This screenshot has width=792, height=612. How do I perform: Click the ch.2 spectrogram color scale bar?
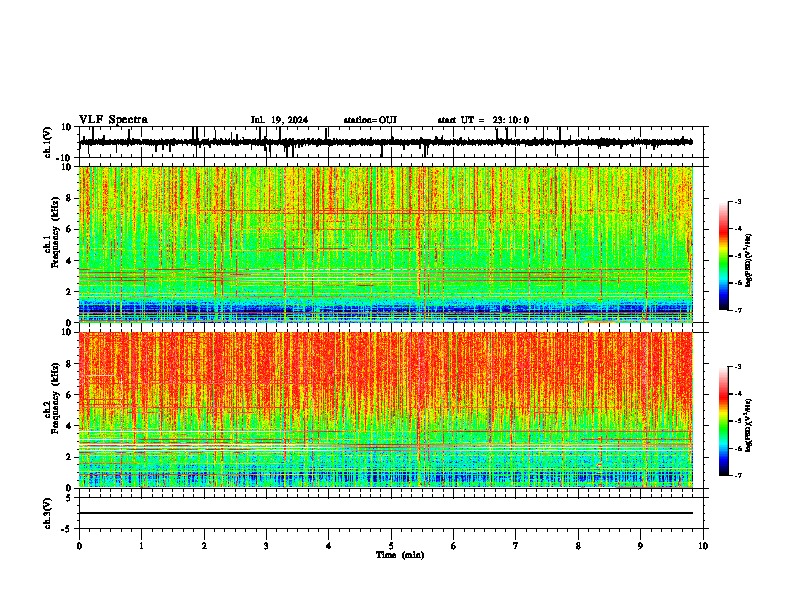(723, 421)
